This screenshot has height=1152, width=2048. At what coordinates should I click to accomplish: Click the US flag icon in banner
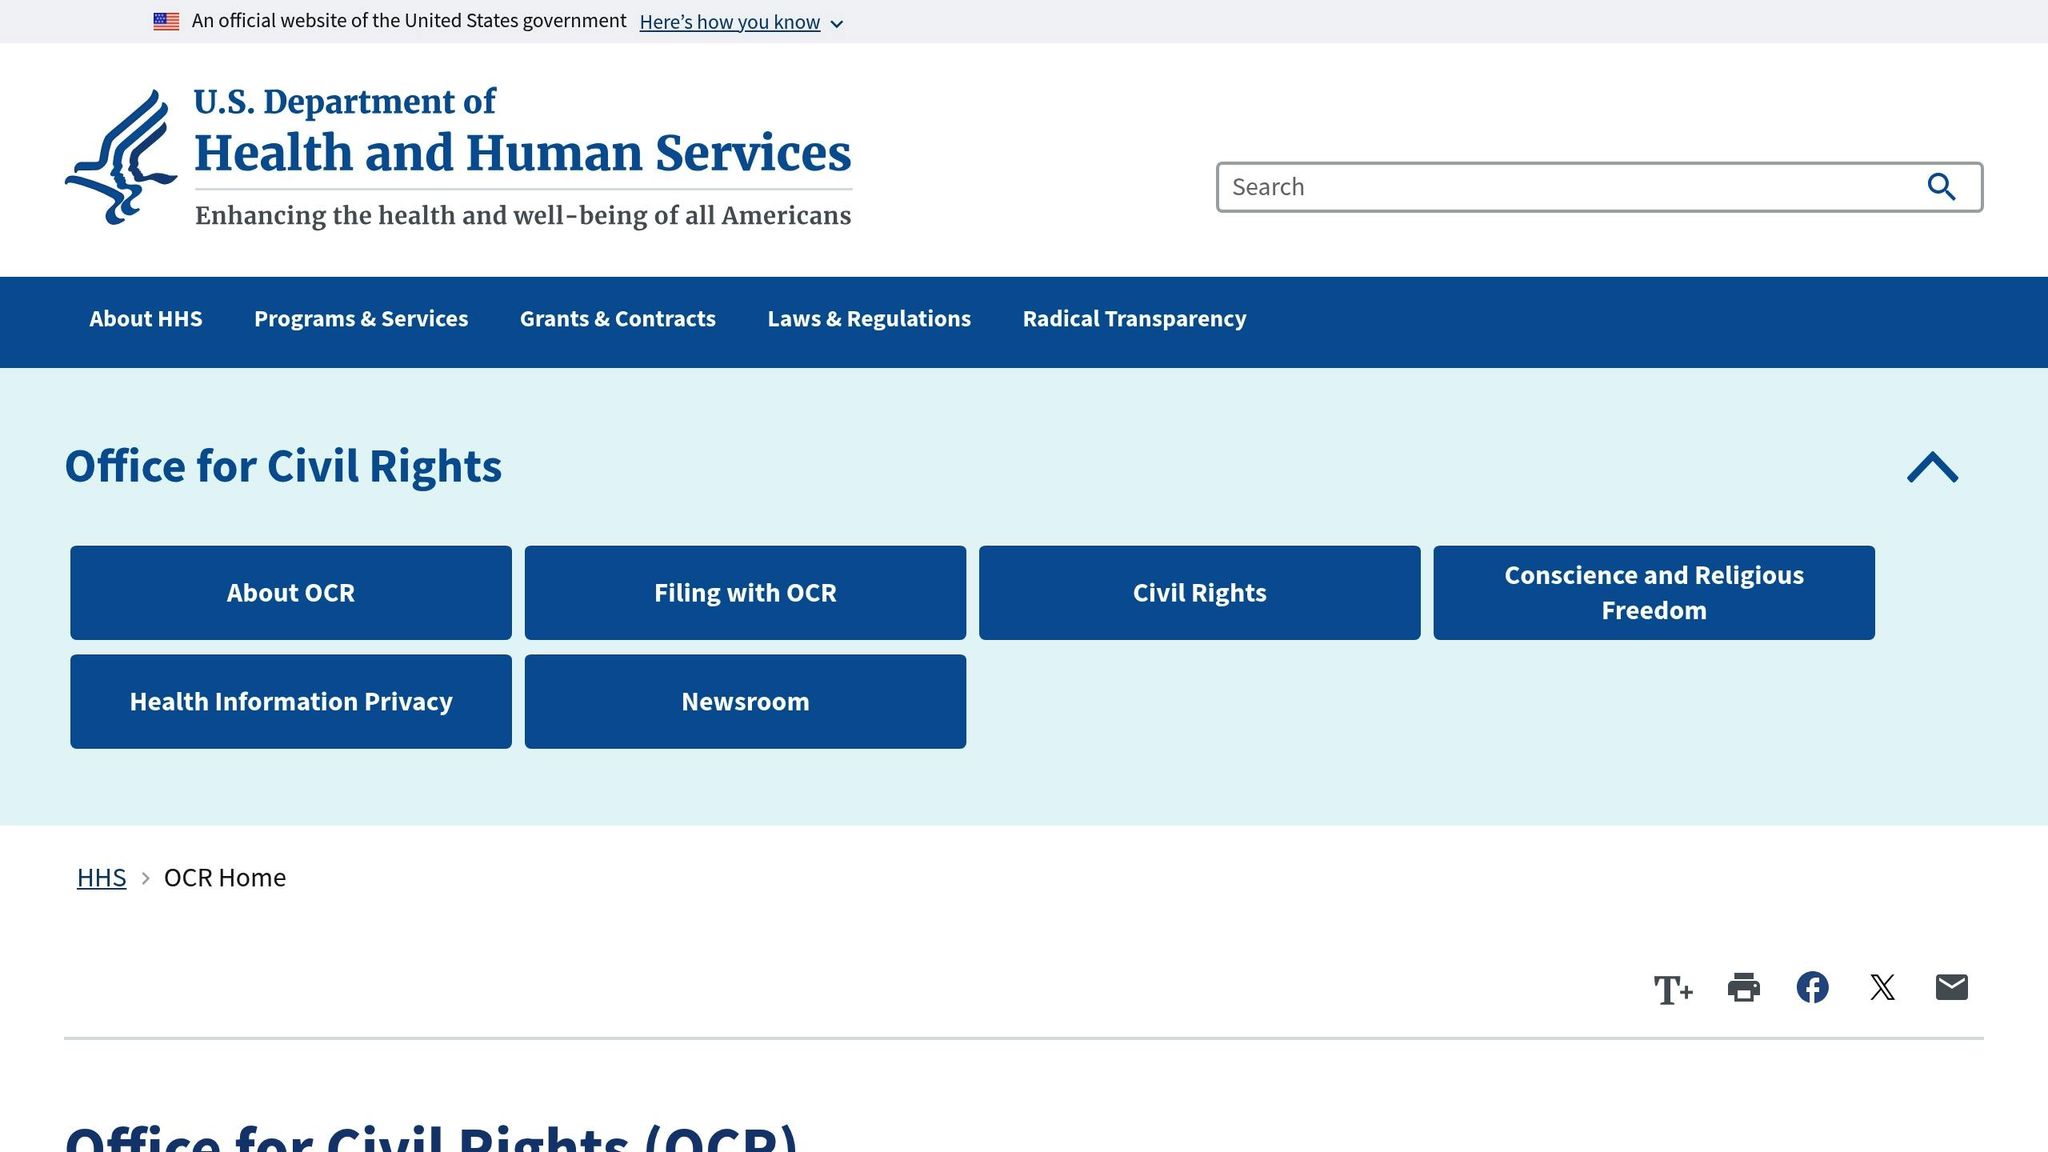pos(166,21)
